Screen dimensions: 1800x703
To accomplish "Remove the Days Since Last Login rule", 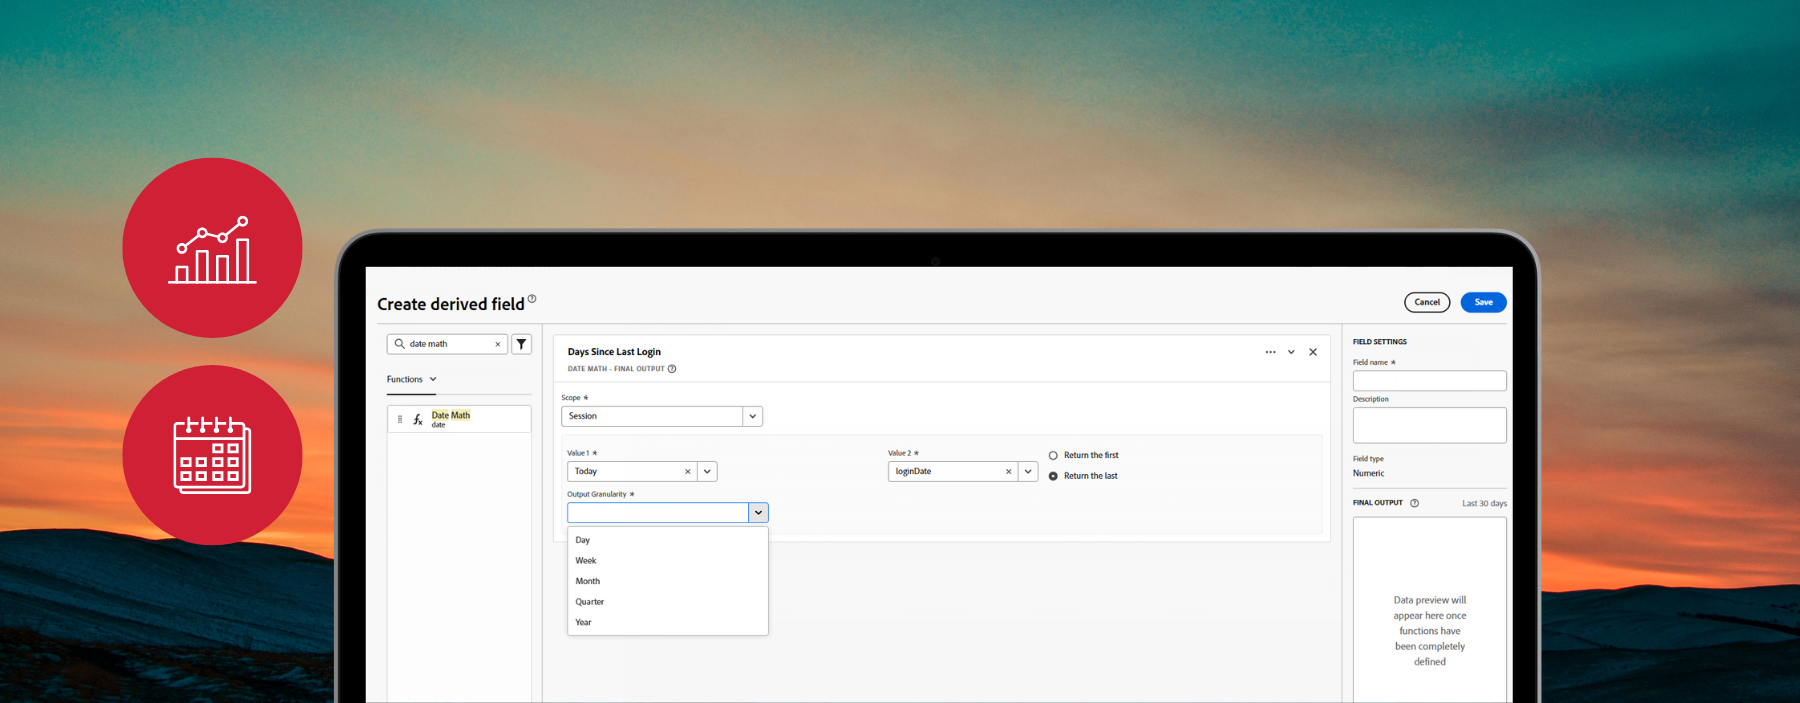I will tap(1313, 352).
